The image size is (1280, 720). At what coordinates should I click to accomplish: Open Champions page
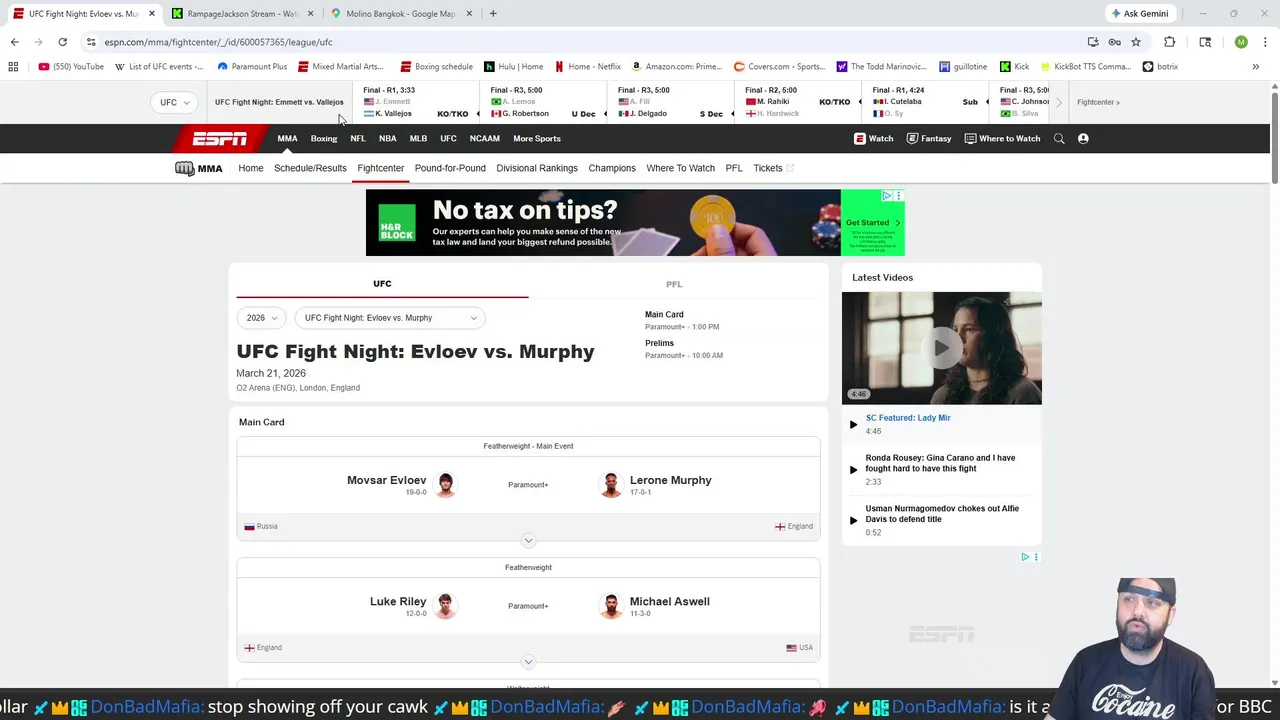point(612,168)
